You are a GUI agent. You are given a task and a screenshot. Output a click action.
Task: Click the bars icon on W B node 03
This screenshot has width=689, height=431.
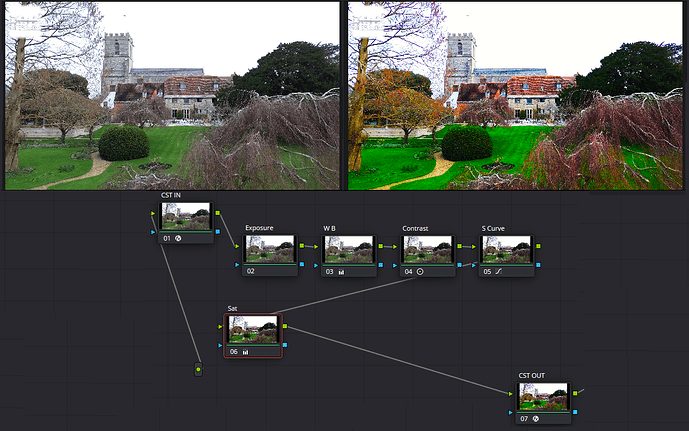(341, 271)
